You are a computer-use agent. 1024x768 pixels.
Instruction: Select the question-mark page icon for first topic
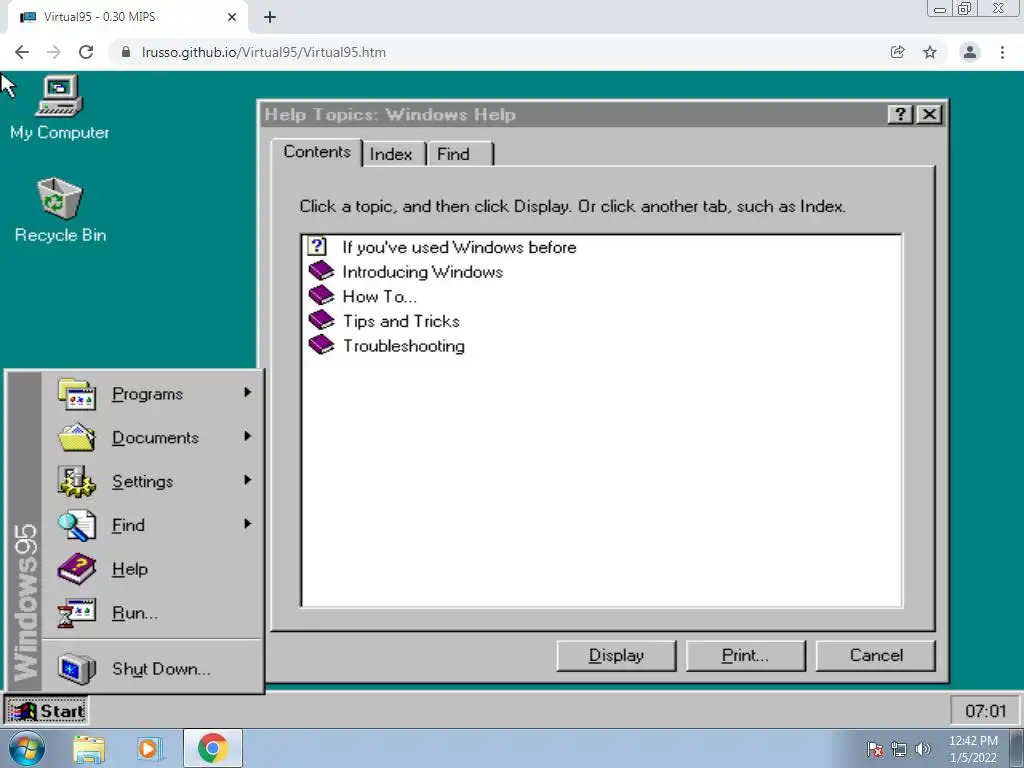click(317, 246)
